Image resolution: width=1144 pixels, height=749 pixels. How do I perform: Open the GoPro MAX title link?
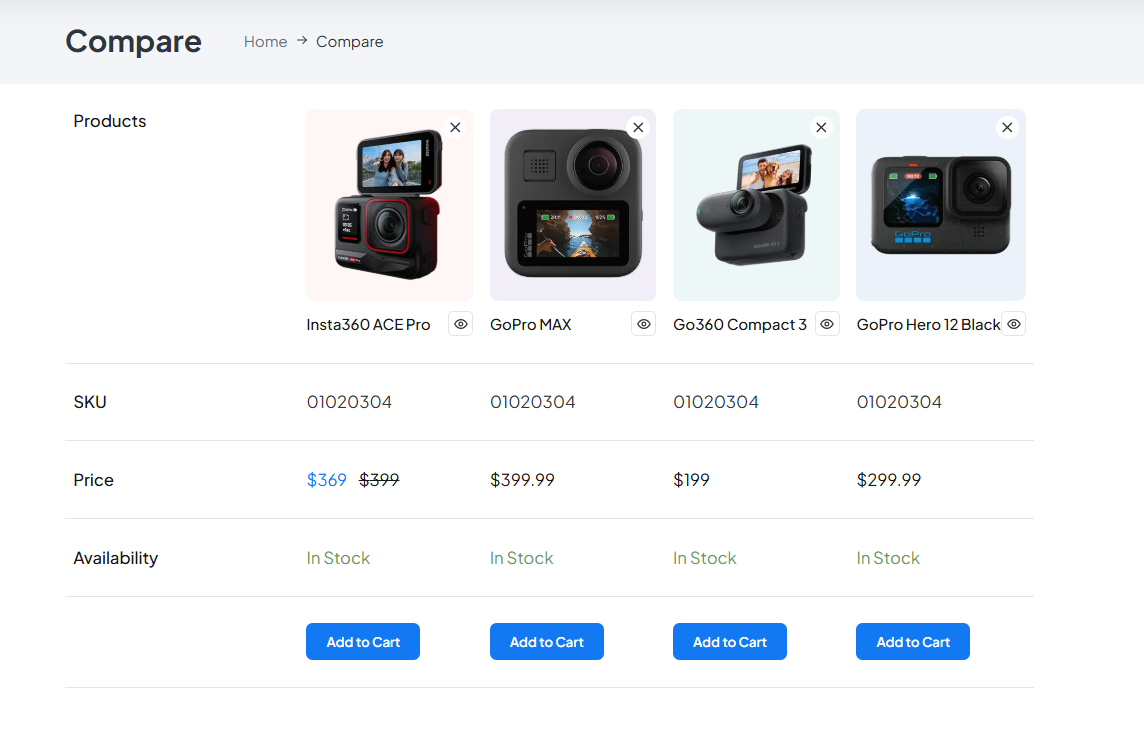(530, 325)
